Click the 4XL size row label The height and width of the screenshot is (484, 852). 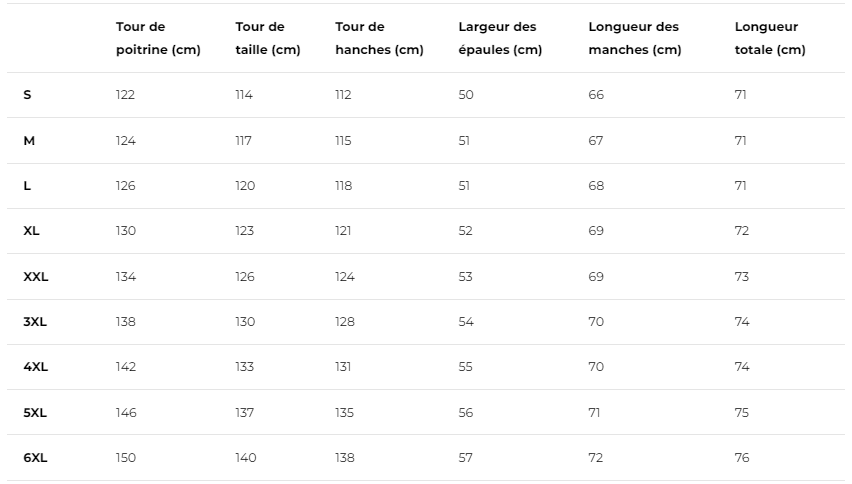tap(35, 367)
